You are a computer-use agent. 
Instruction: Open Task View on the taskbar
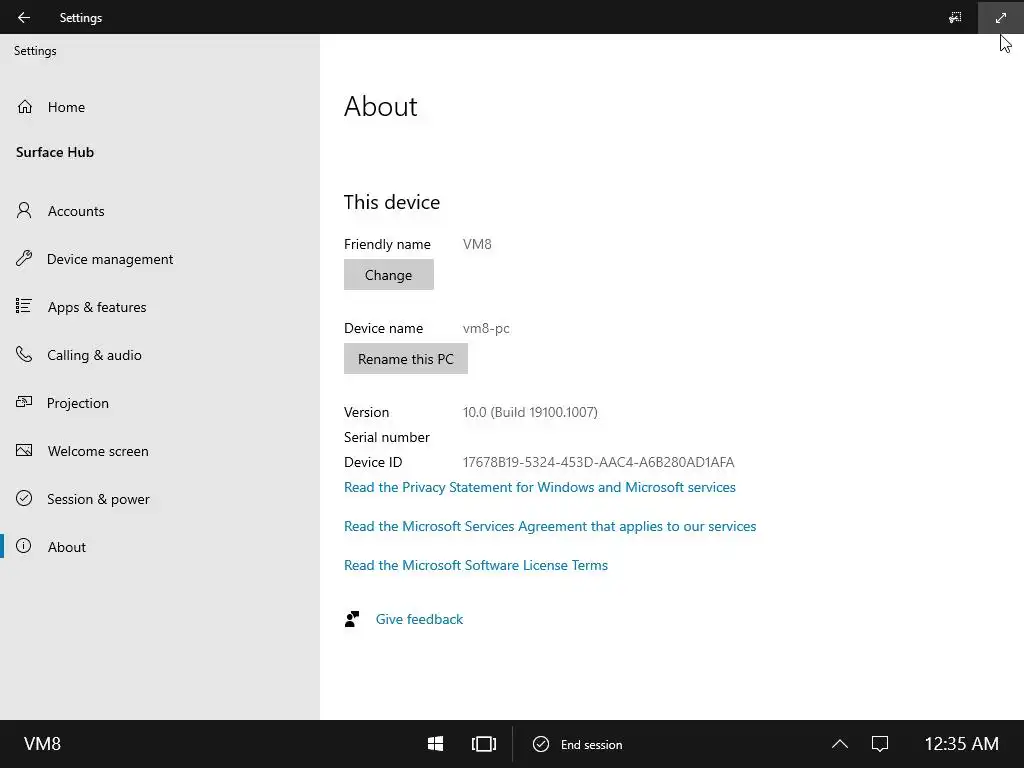coord(484,744)
